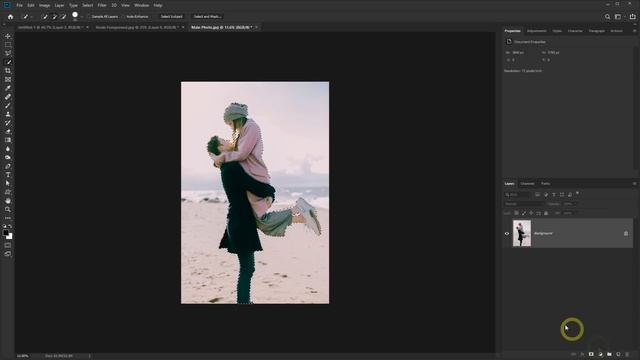This screenshot has width=640, height=360.
Task: Switch to the Channels tab
Action: tap(527, 184)
